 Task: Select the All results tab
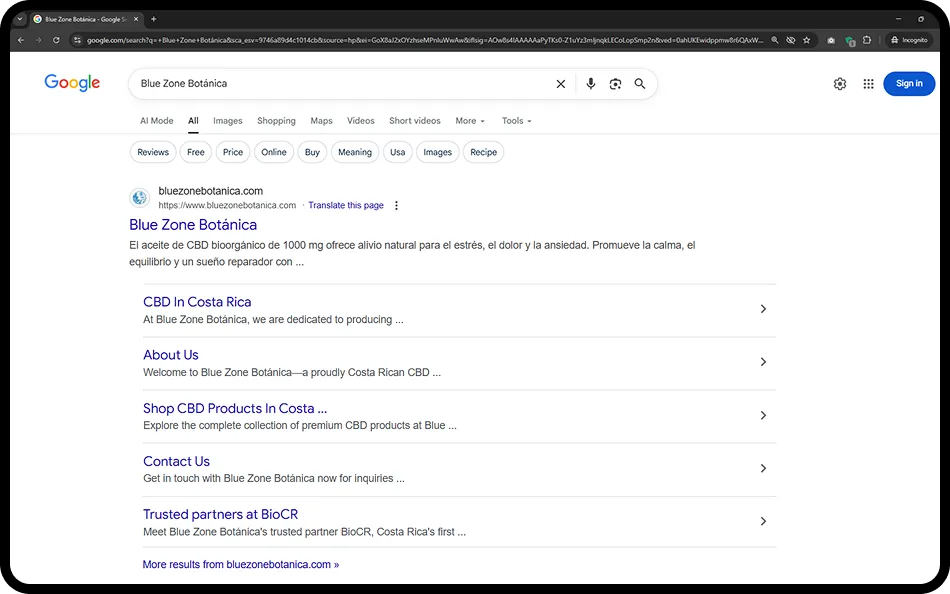pyautogui.click(x=193, y=121)
